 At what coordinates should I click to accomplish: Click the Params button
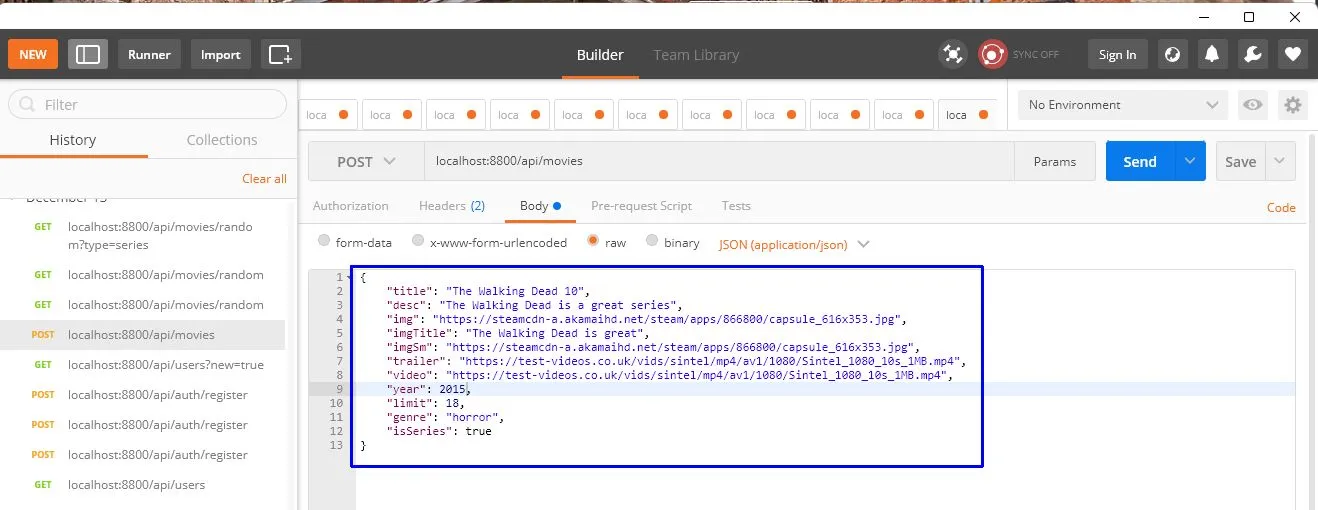(x=1055, y=161)
